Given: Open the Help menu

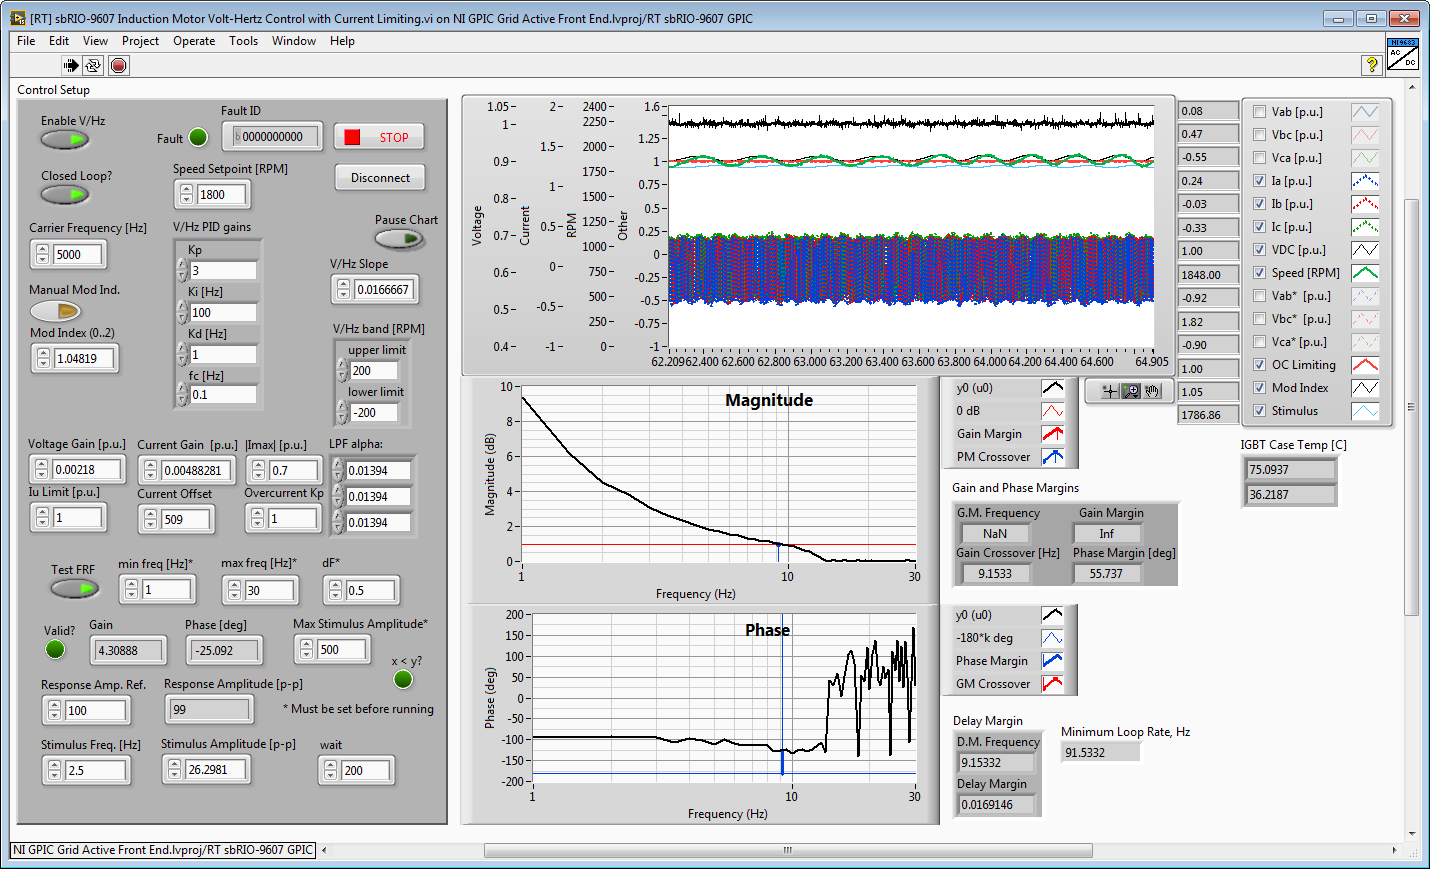Looking at the screenshot, I should [x=342, y=41].
